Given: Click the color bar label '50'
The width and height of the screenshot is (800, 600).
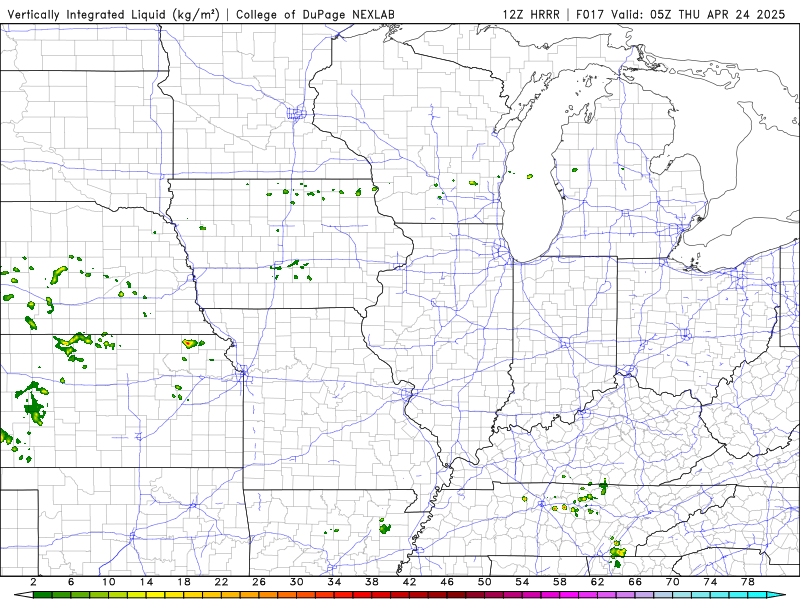Looking at the screenshot, I should (485, 582).
